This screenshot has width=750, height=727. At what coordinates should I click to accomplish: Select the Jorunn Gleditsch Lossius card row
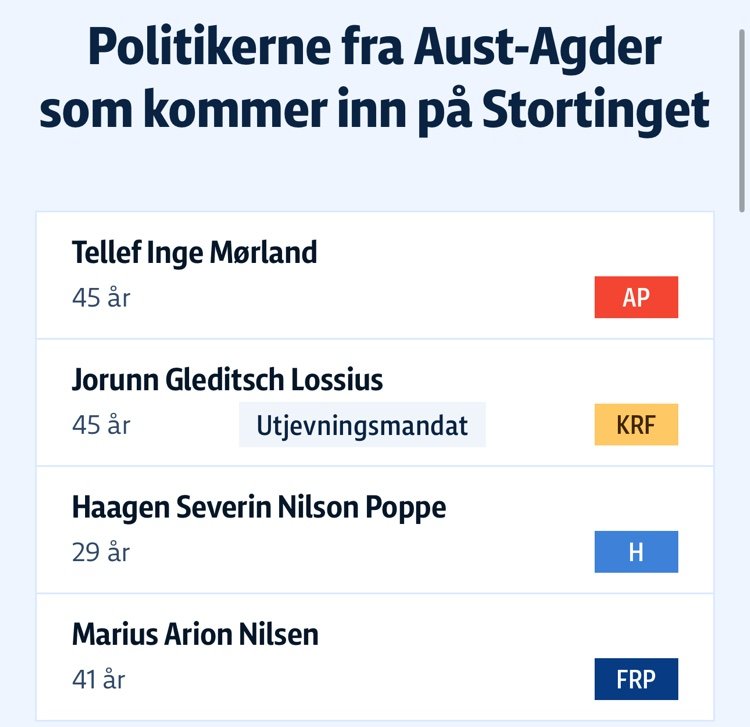tap(375, 402)
